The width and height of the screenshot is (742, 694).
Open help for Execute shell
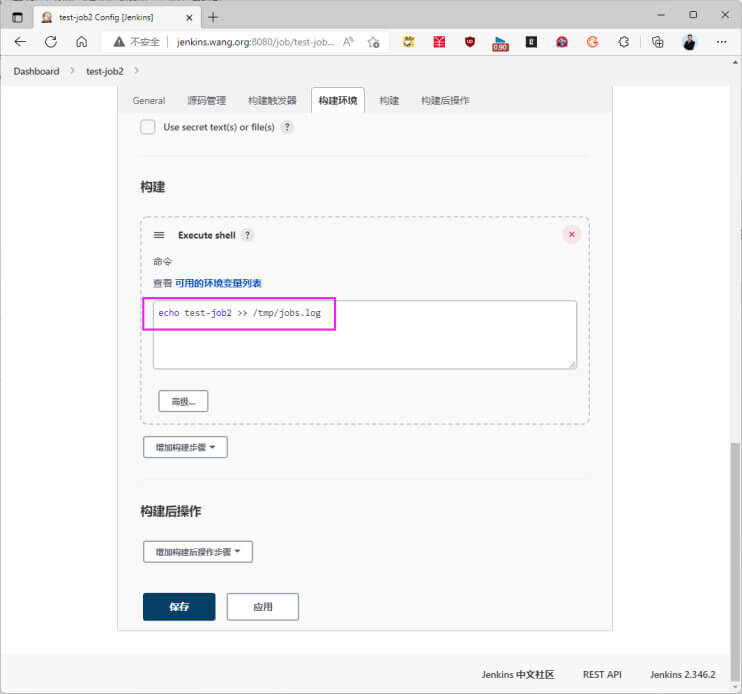[x=247, y=235]
